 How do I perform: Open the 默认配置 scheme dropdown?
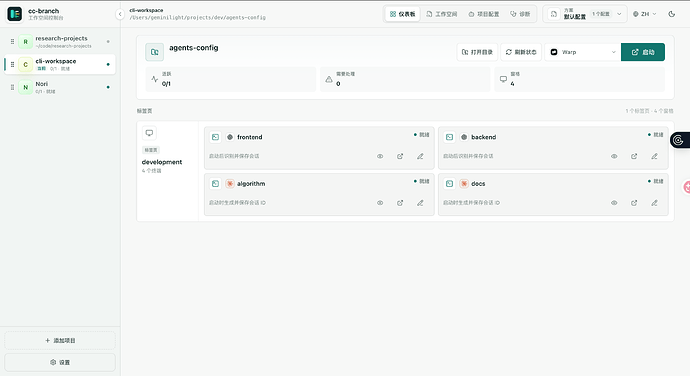pos(585,14)
